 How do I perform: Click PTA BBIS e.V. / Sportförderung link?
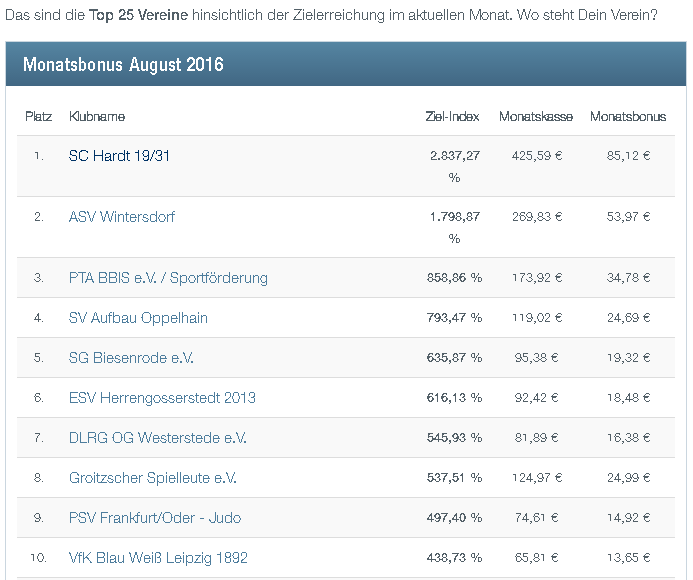pos(168,278)
